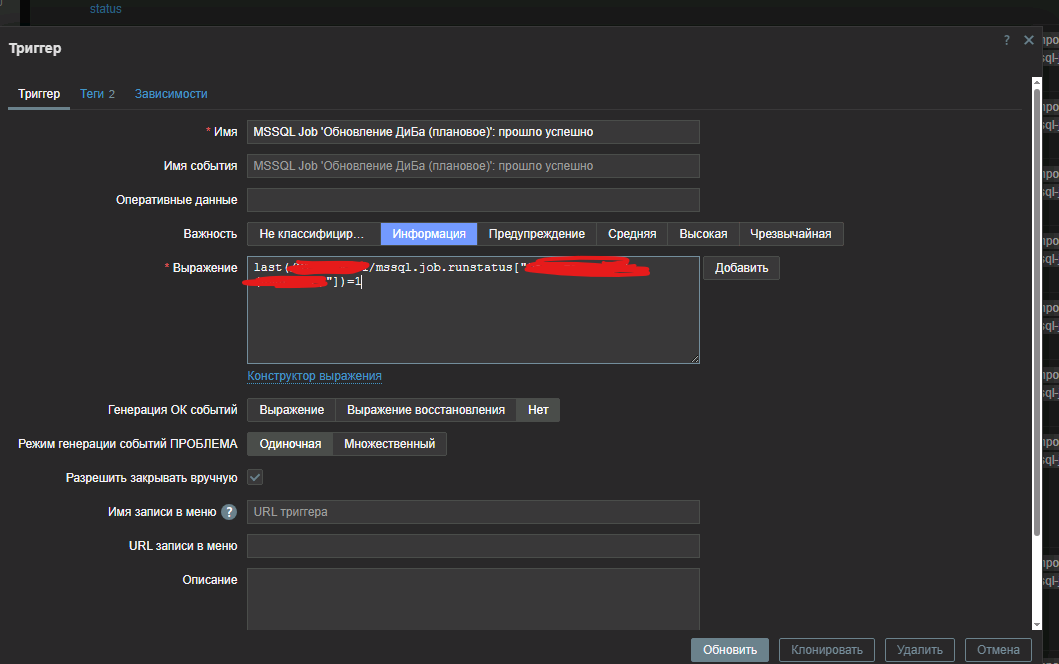Image resolution: width=1059 pixels, height=664 pixels.
Task: Click the 'Добавить' expression button
Action: pos(741,268)
